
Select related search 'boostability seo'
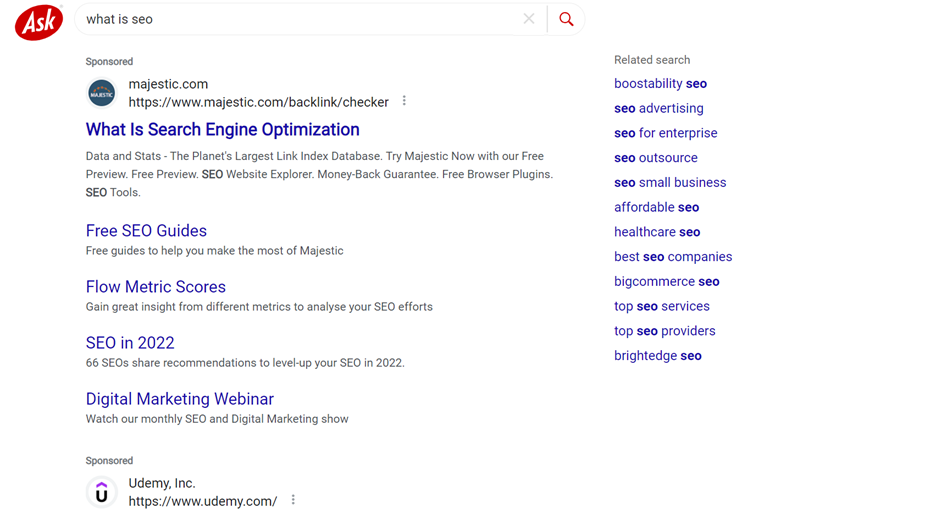pyautogui.click(x=660, y=84)
